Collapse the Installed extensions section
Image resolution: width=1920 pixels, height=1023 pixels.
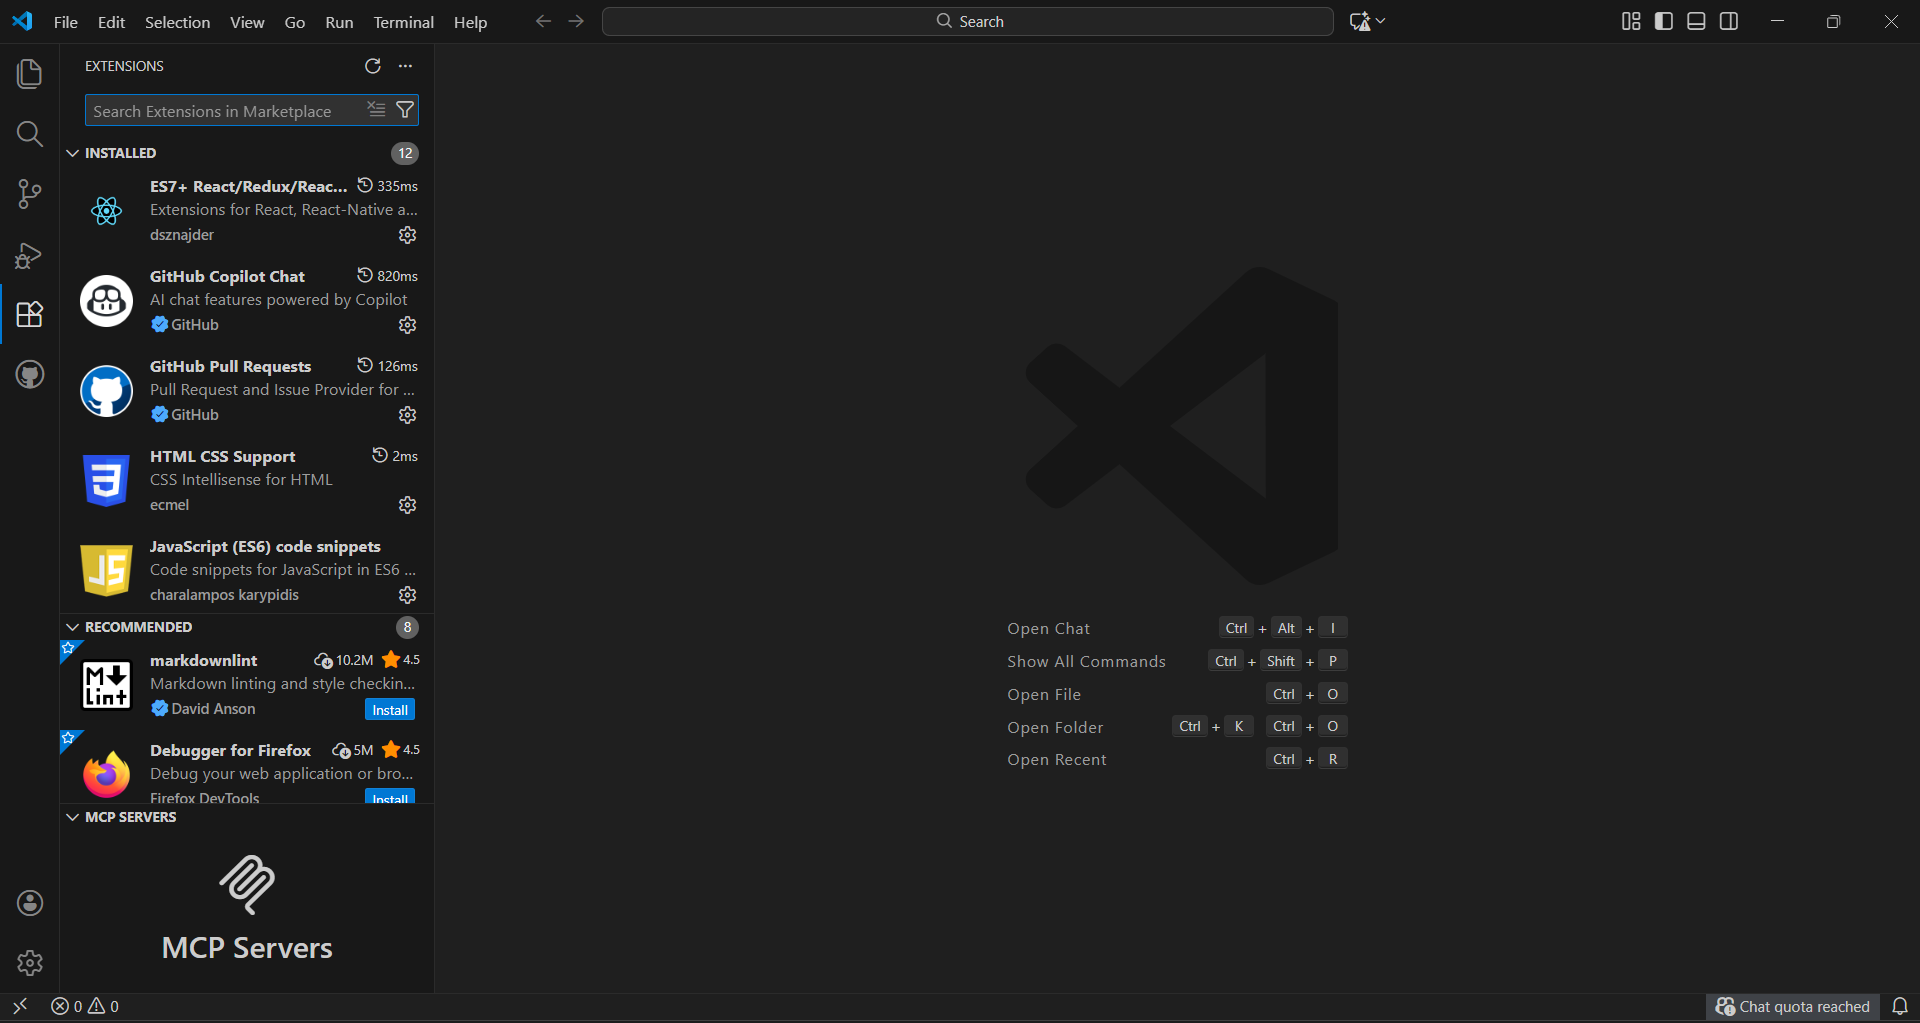coord(73,153)
